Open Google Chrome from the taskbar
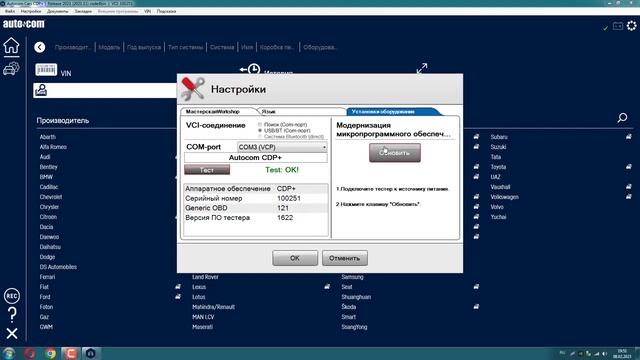The image size is (640, 360). click(x=50, y=353)
